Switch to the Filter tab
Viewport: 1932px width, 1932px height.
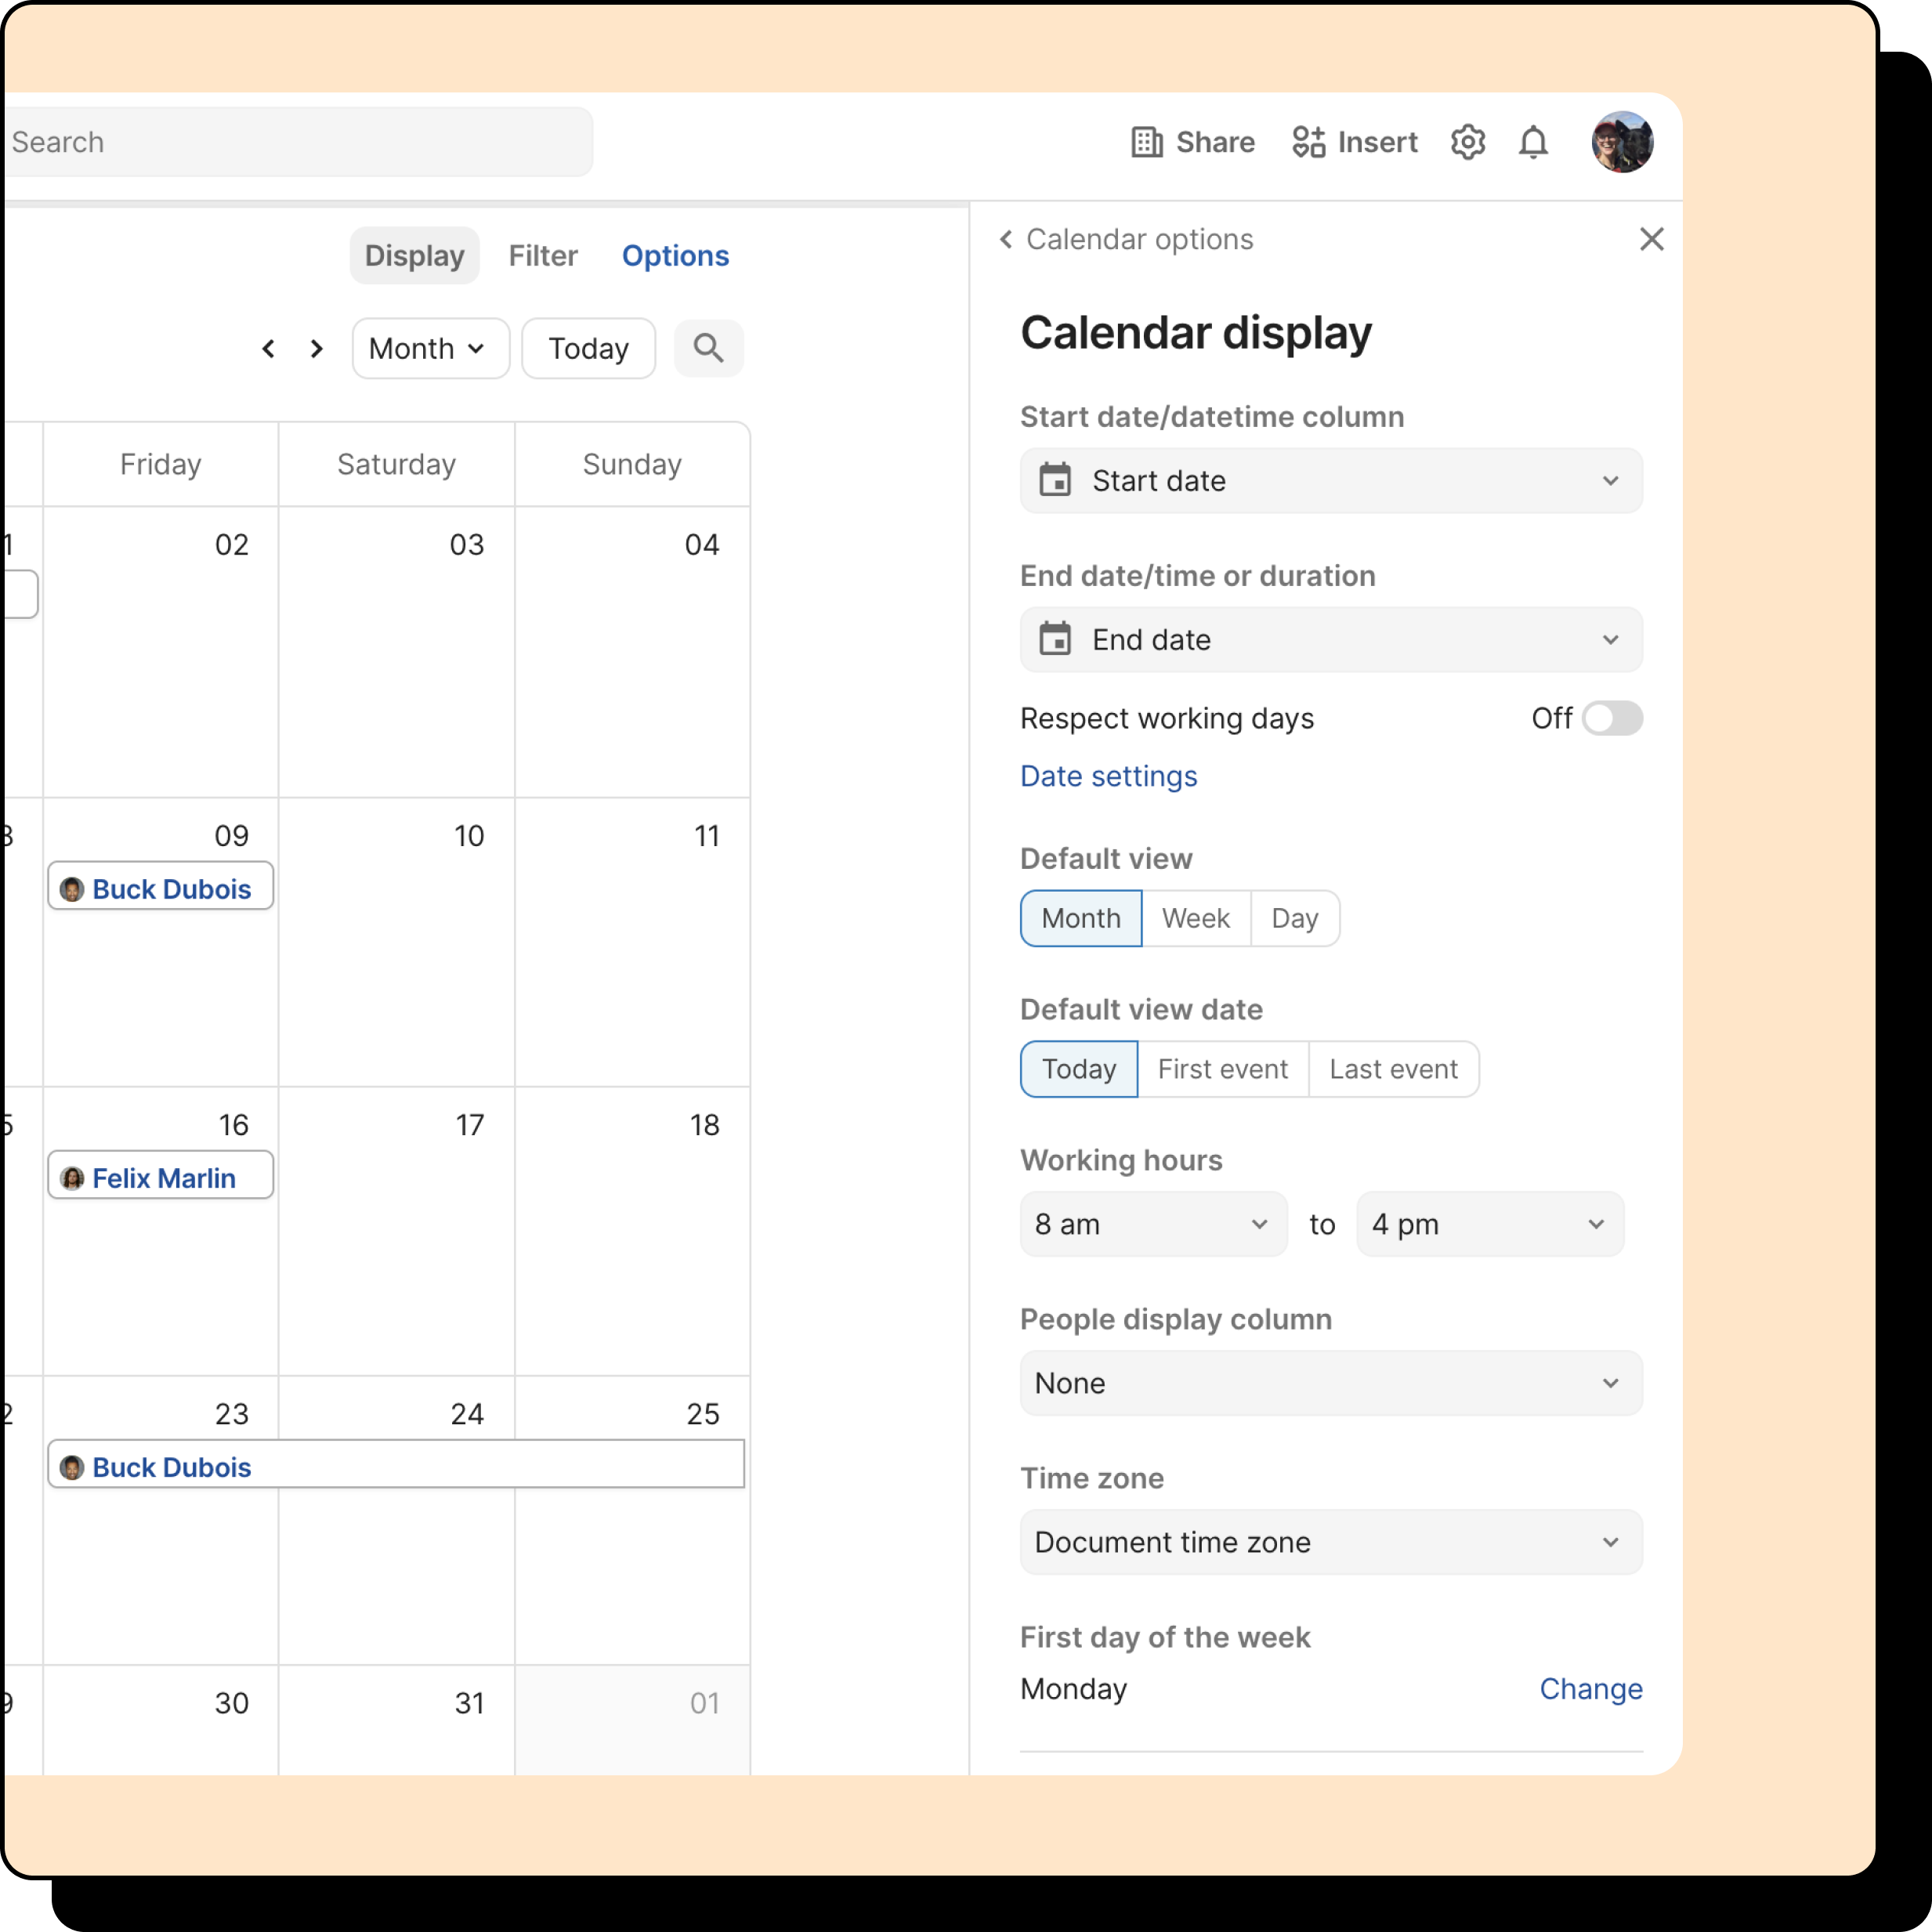(x=542, y=256)
